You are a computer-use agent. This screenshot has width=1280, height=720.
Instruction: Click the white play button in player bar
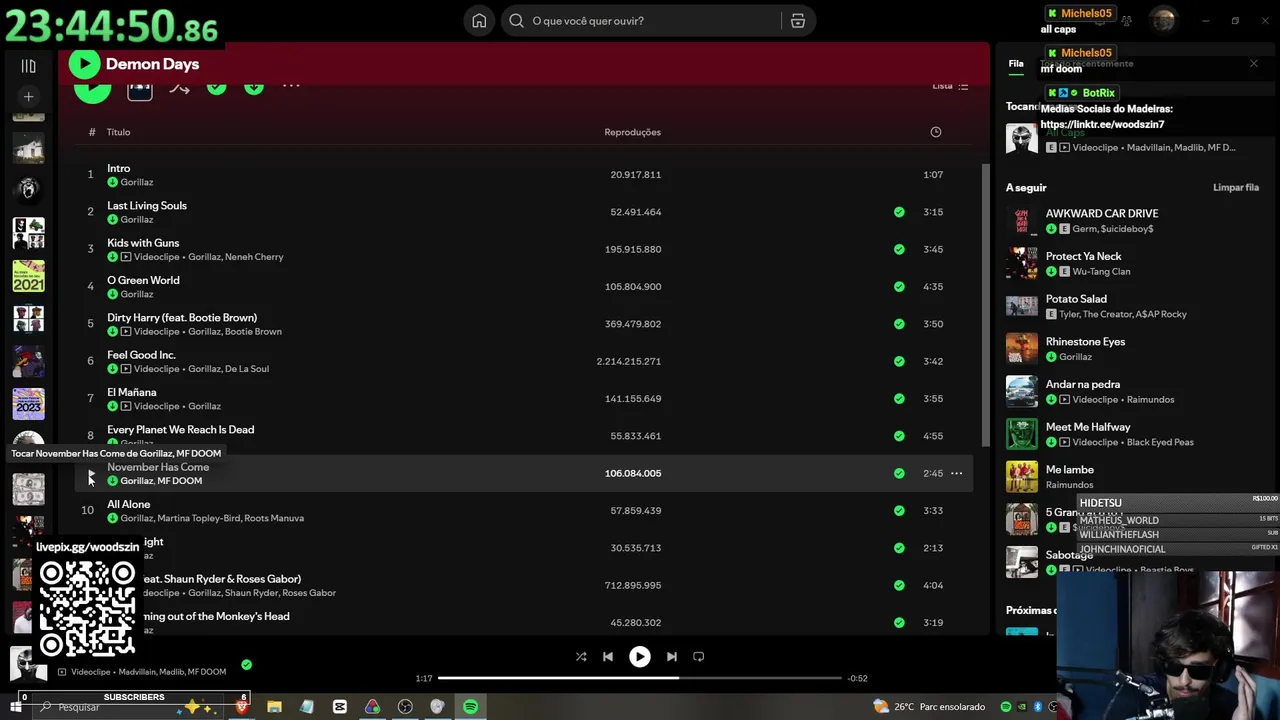click(x=640, y=657)
